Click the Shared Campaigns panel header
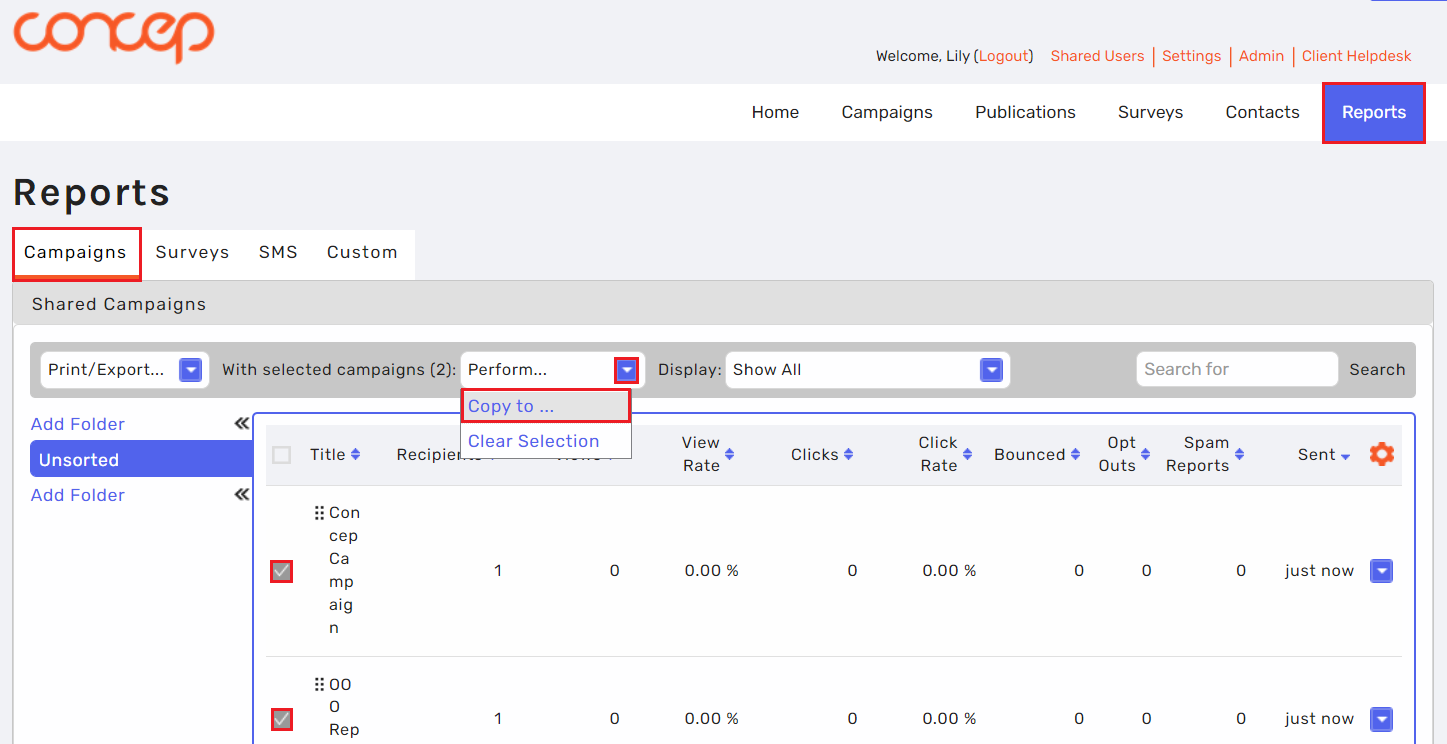 pyautogui.click(x=723, y=304)
